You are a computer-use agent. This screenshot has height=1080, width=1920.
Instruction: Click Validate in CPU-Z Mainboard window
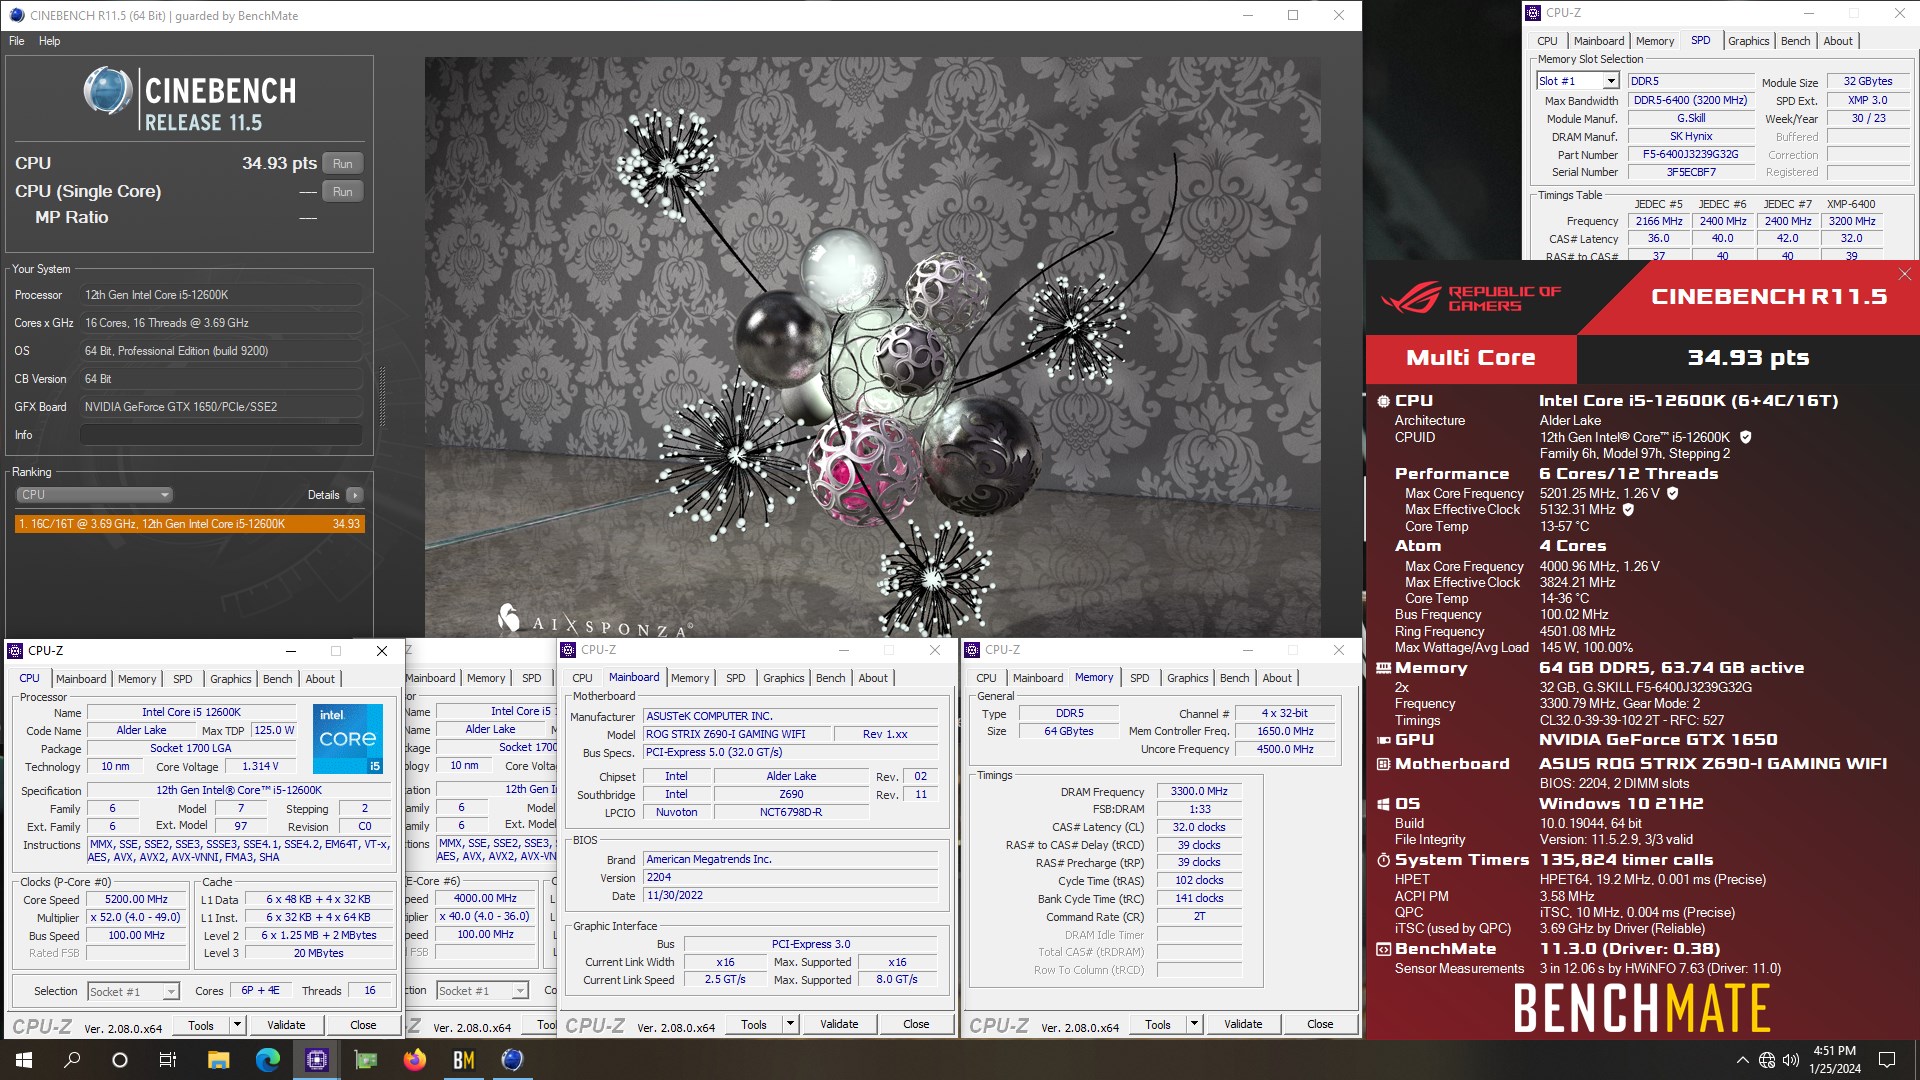coord(839,1024)
